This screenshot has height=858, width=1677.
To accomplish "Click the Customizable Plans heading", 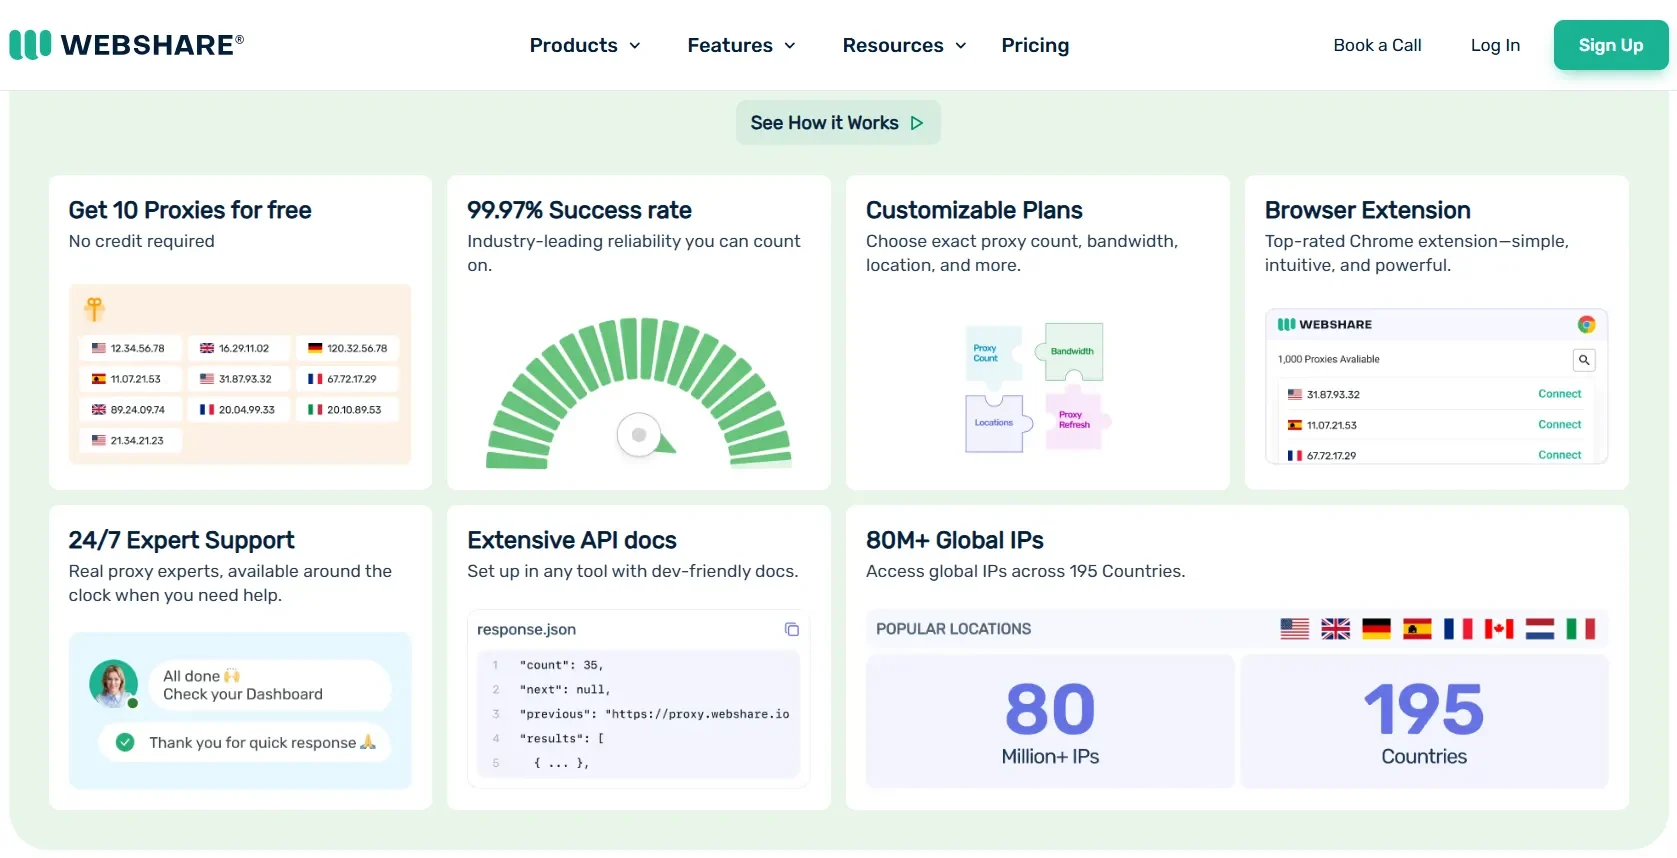I will (x=974, y=210).
